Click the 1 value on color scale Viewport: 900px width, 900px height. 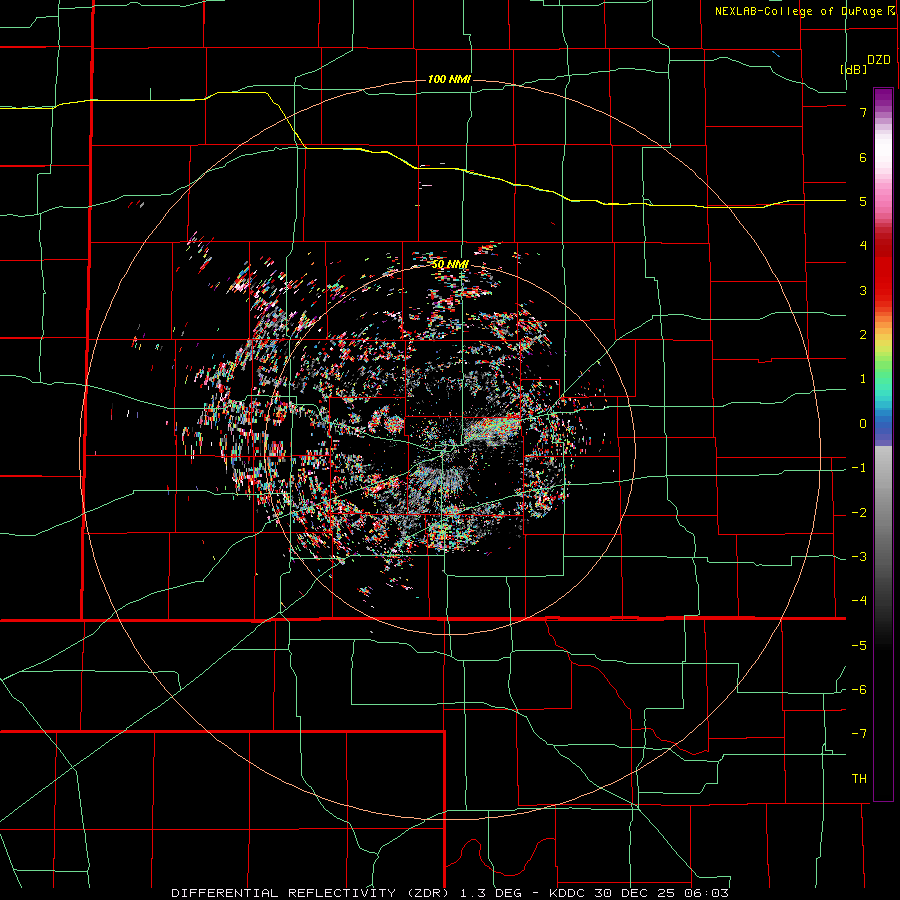pos(863,379)
